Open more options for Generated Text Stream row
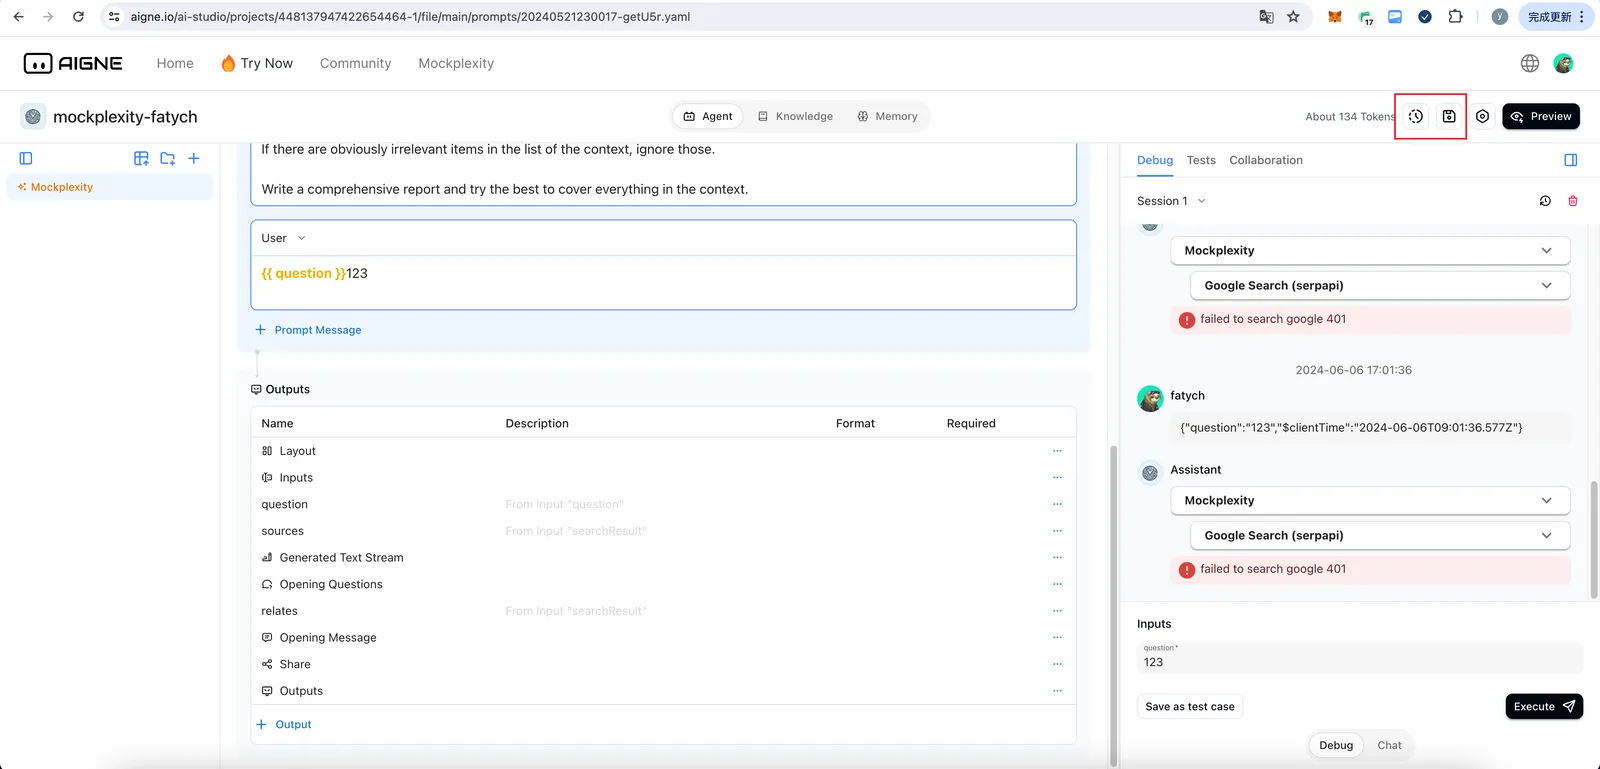Viewport: 1600px width, 769px height. [x=1057, y=557]
